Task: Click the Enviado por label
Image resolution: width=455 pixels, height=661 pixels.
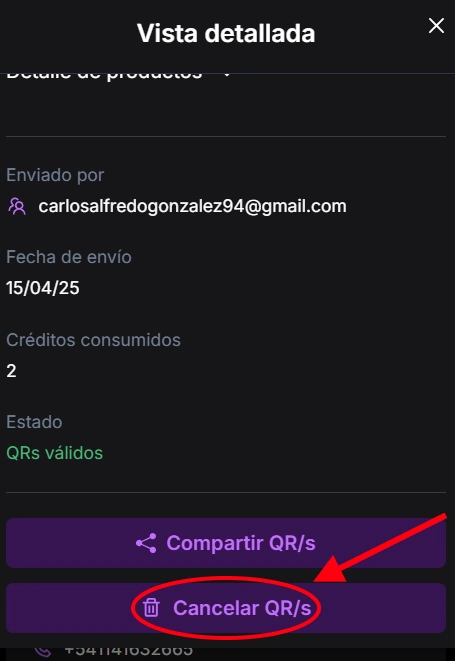Action: (x=55, y=175)
